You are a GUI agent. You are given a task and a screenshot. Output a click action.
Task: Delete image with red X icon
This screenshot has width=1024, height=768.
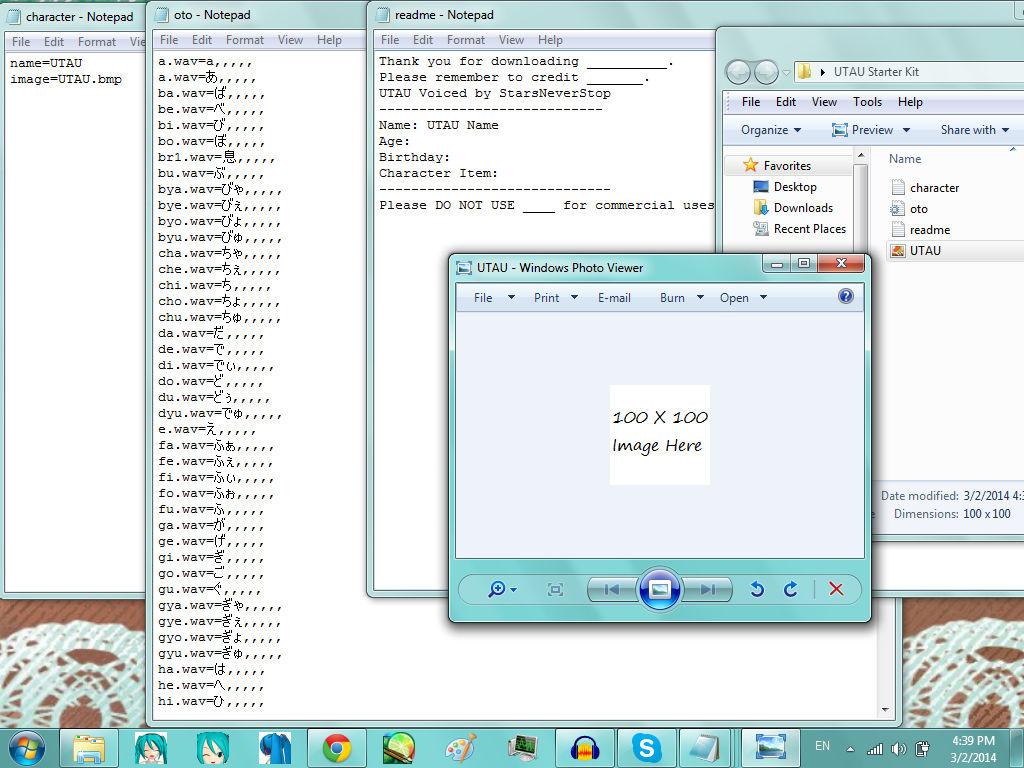[836, 589]
